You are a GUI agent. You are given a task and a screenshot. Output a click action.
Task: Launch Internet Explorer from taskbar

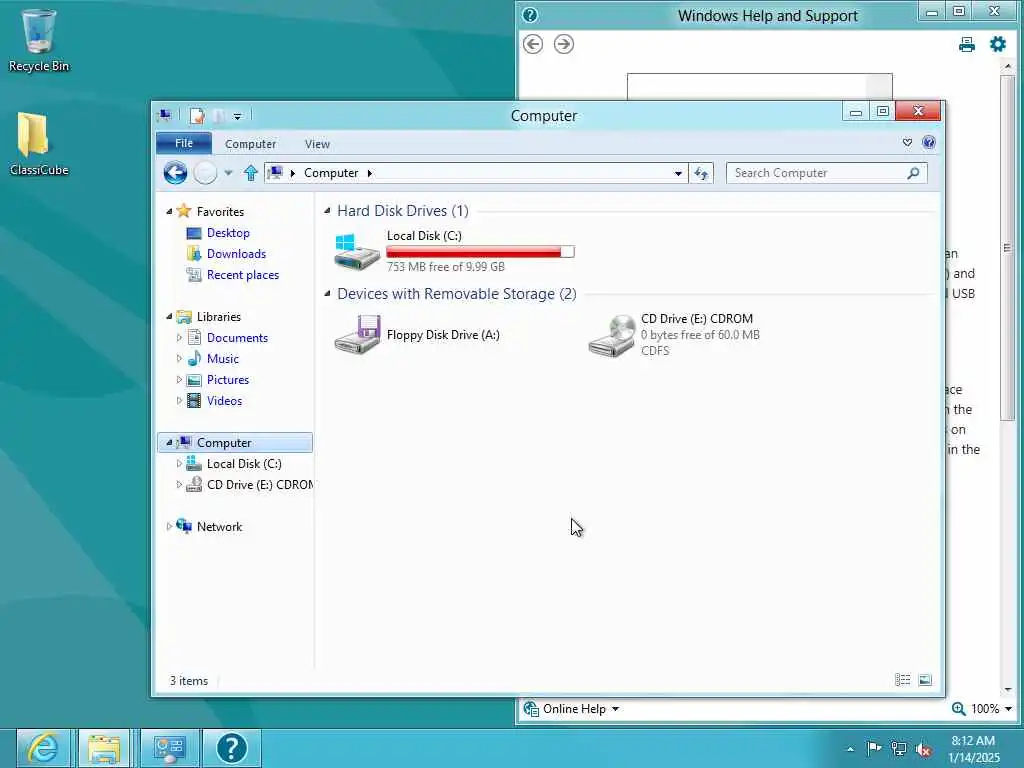point(43,748)
